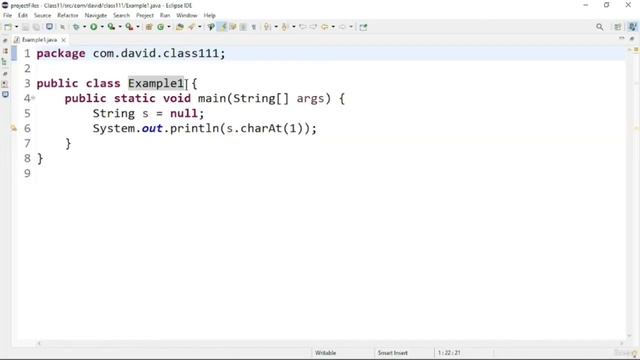Toggle Show Whitespace Characters
The image size is (640, 360).
pos(253,27)
